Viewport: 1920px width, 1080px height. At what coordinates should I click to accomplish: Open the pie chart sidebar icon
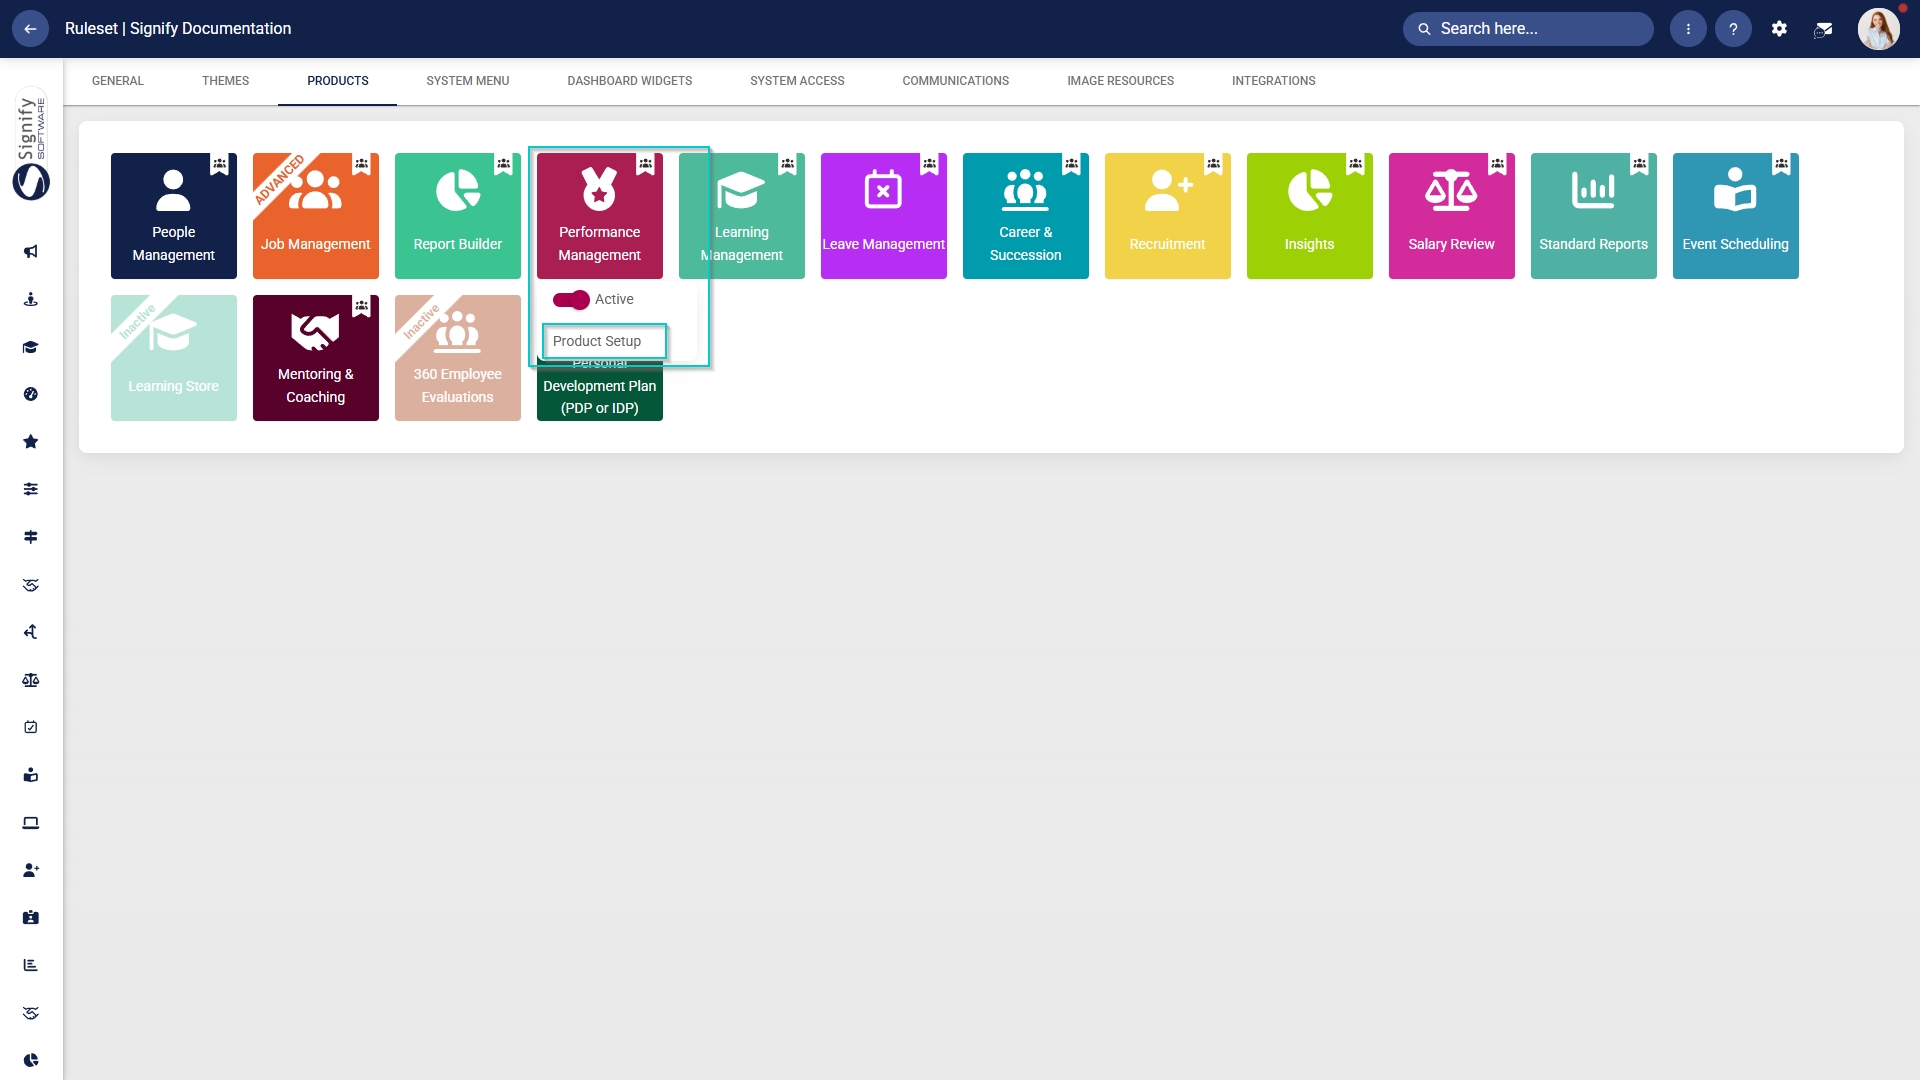click(31, 1060)
